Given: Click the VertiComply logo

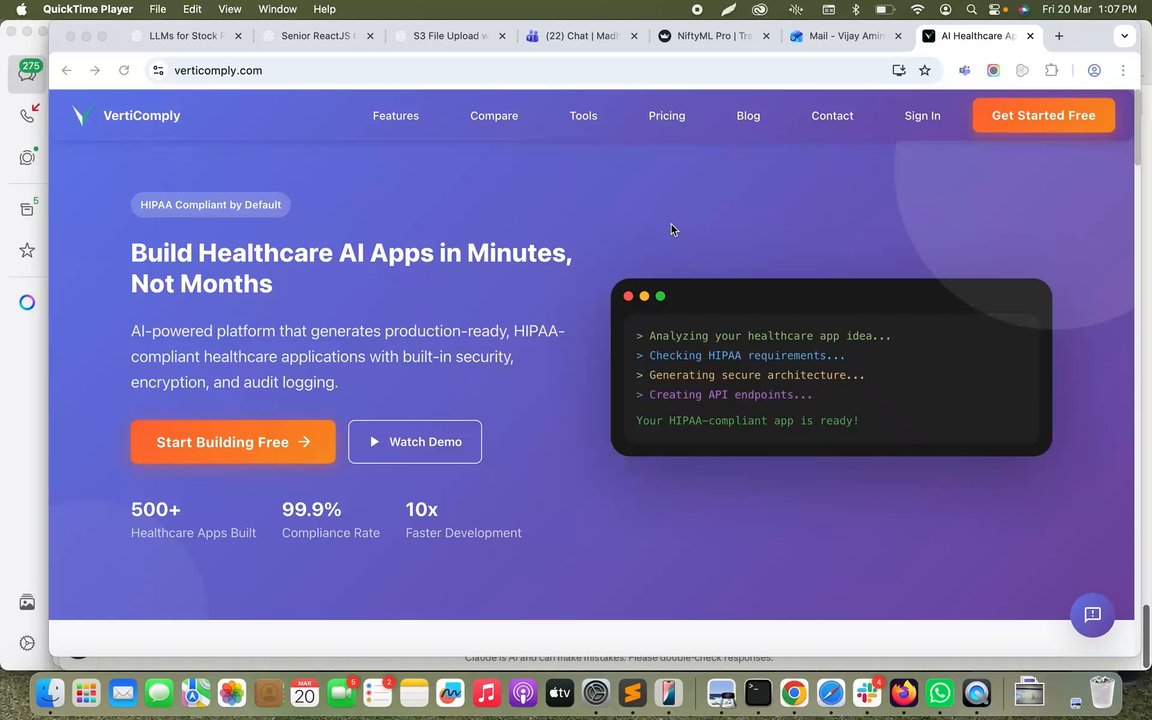Looking at the screenshot, I should pos(126,115).
